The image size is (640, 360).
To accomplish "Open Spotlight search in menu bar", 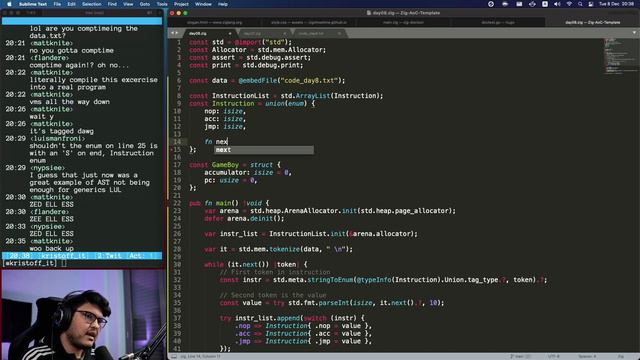I will [x=580, y=4].
